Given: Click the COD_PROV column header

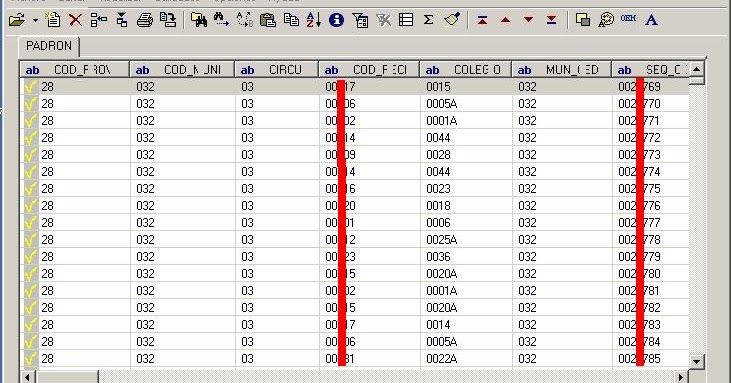Looking at the screenshot, I should coord(75,70).
